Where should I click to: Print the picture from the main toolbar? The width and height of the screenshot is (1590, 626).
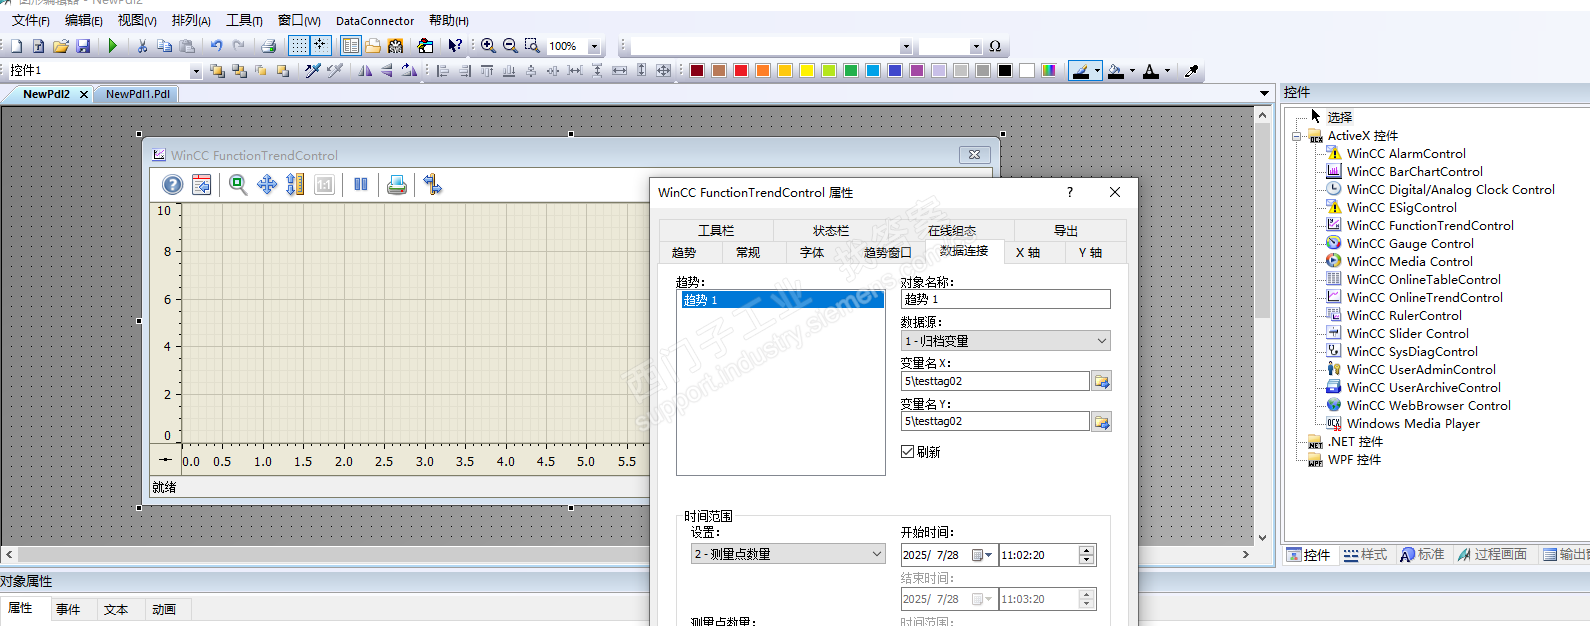point(268,46)
